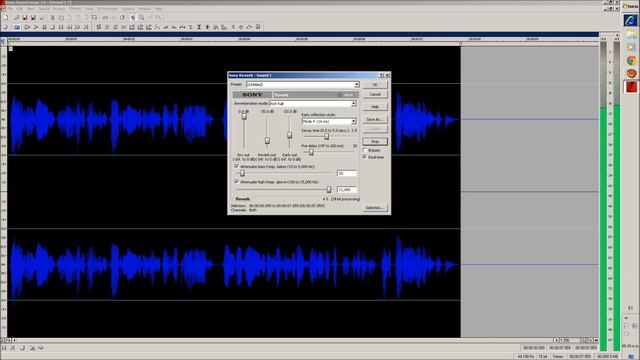
Task: Jump to start of the file
Action: click(61, 27)
